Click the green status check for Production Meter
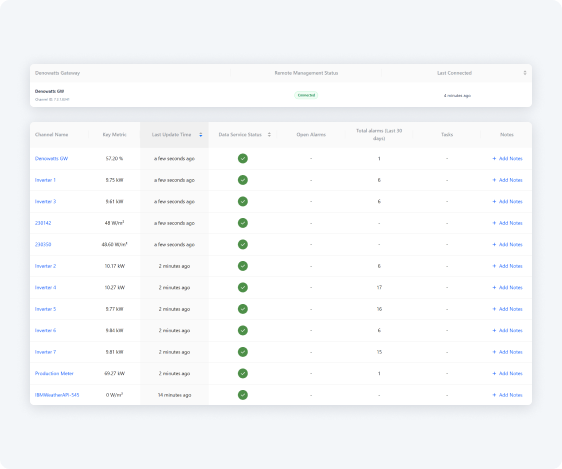Screen dimensions: 562x469 [x=243, y=373]
